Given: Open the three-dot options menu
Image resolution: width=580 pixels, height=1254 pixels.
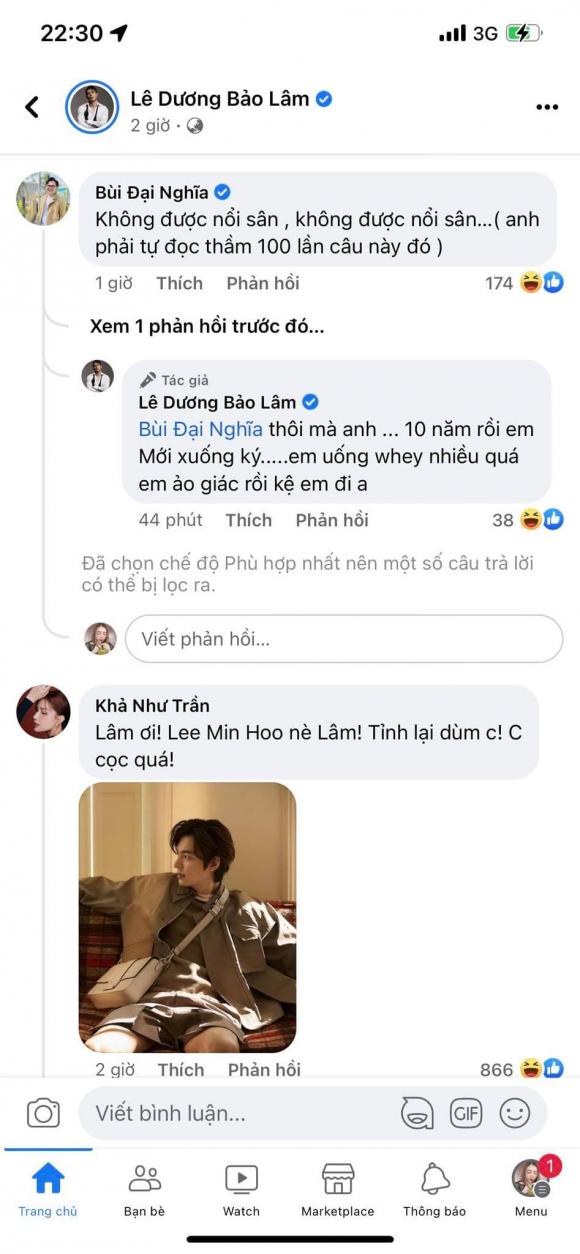Looking at the screenshot, I should (x=546, y=102).
